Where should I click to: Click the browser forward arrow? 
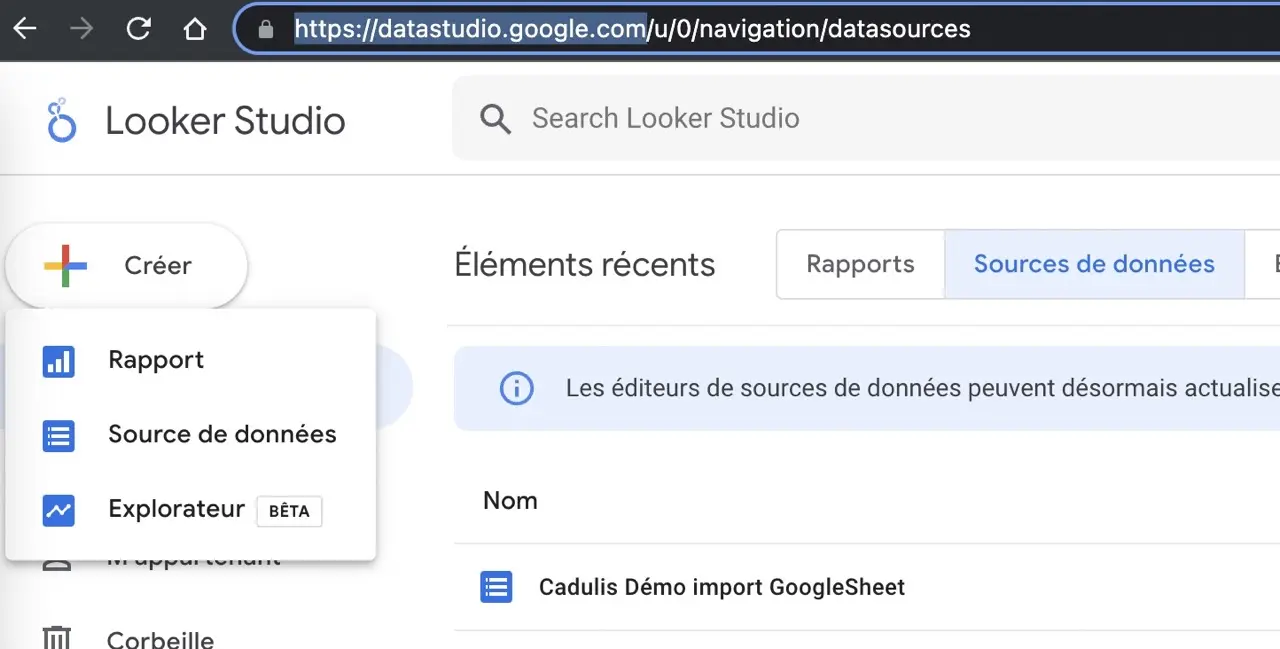tap(81, 29)
